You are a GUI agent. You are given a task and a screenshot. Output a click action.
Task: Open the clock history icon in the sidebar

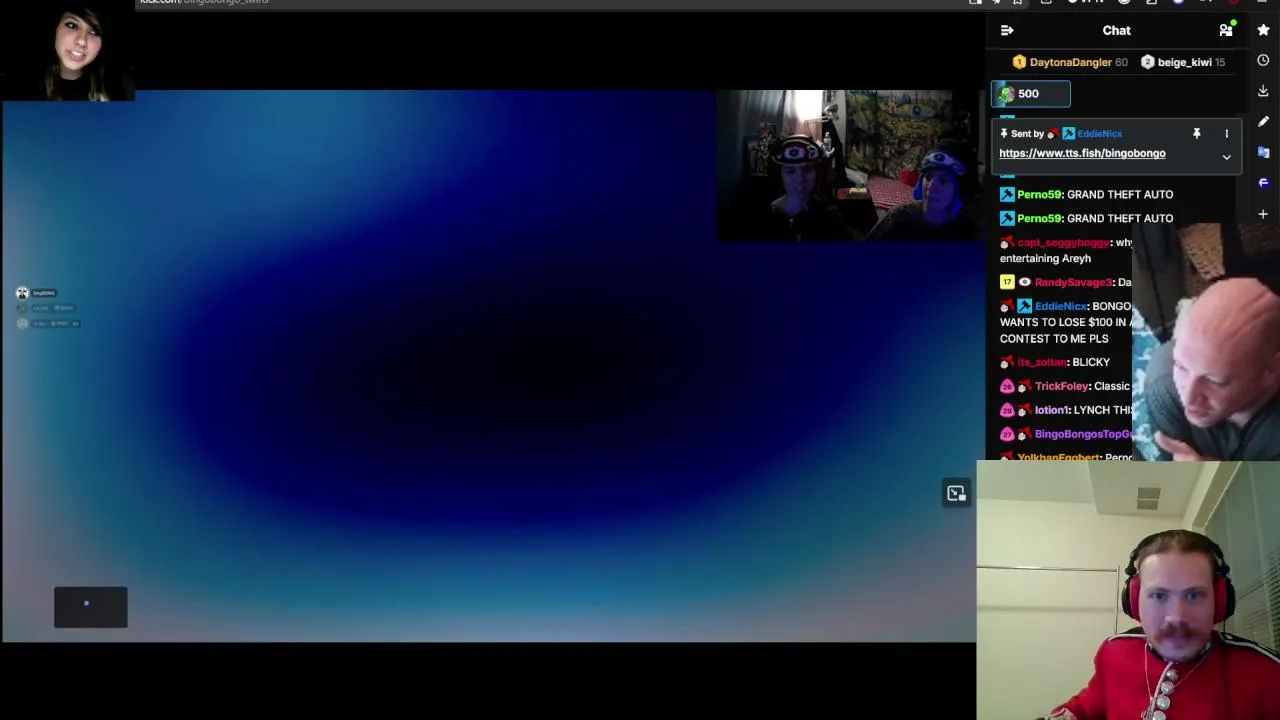click(1263, 61)
